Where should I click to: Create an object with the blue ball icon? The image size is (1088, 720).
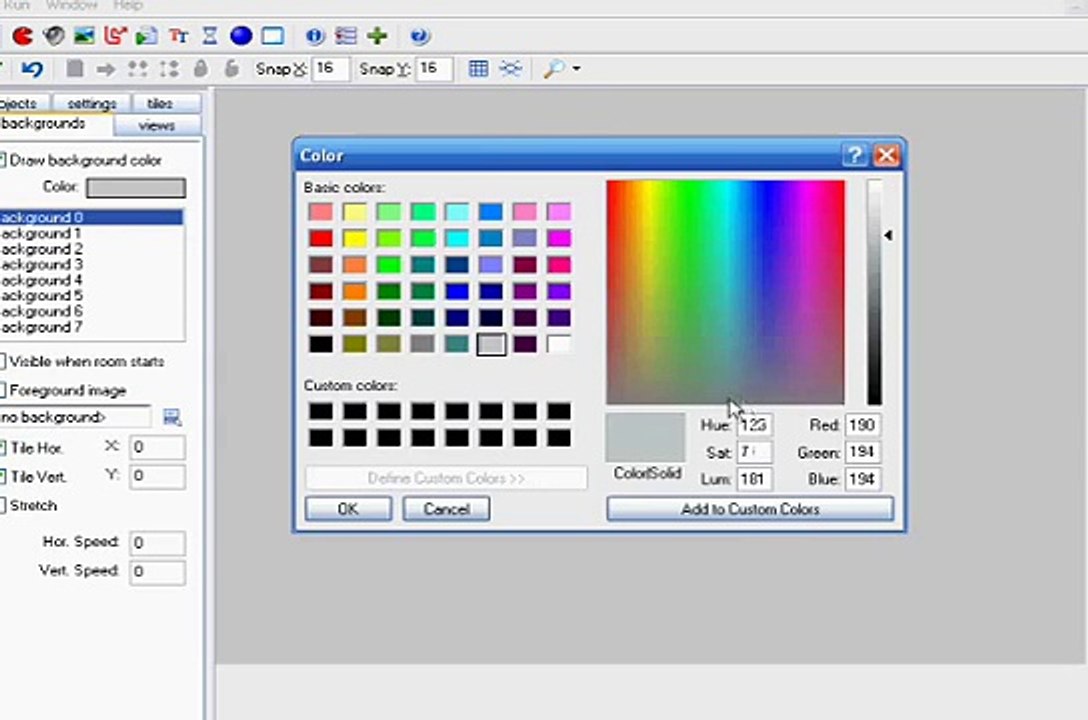click(x=241, y=35)
